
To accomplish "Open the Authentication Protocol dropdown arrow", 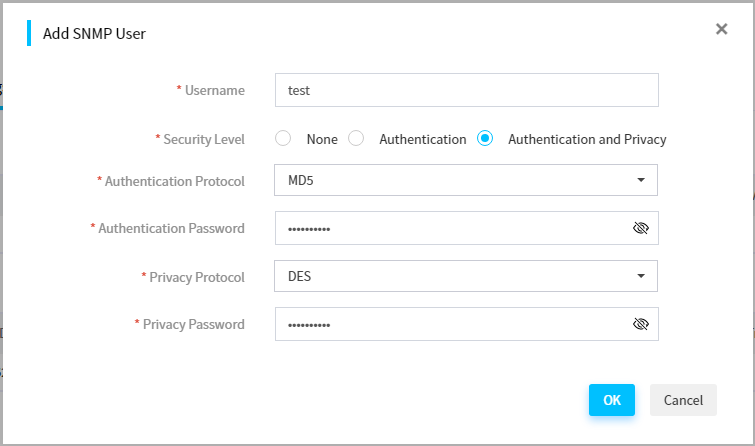I will [640, 180].
